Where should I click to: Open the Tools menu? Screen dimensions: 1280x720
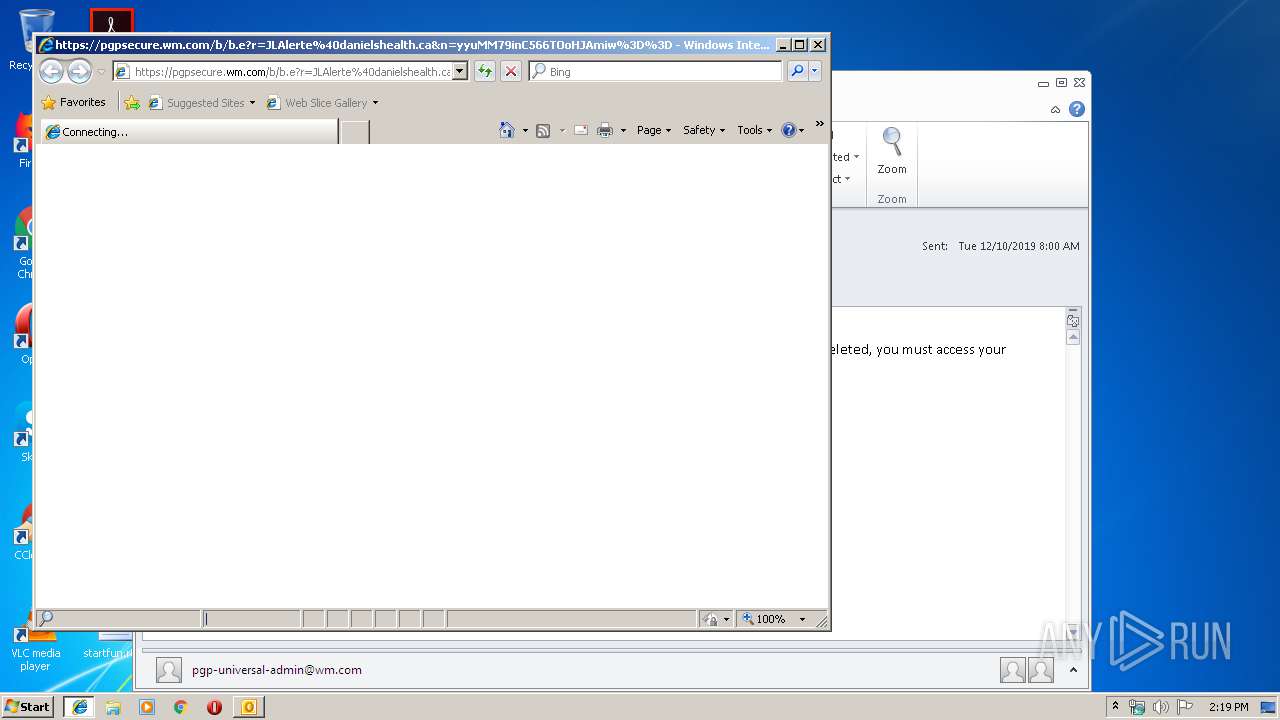755,130
